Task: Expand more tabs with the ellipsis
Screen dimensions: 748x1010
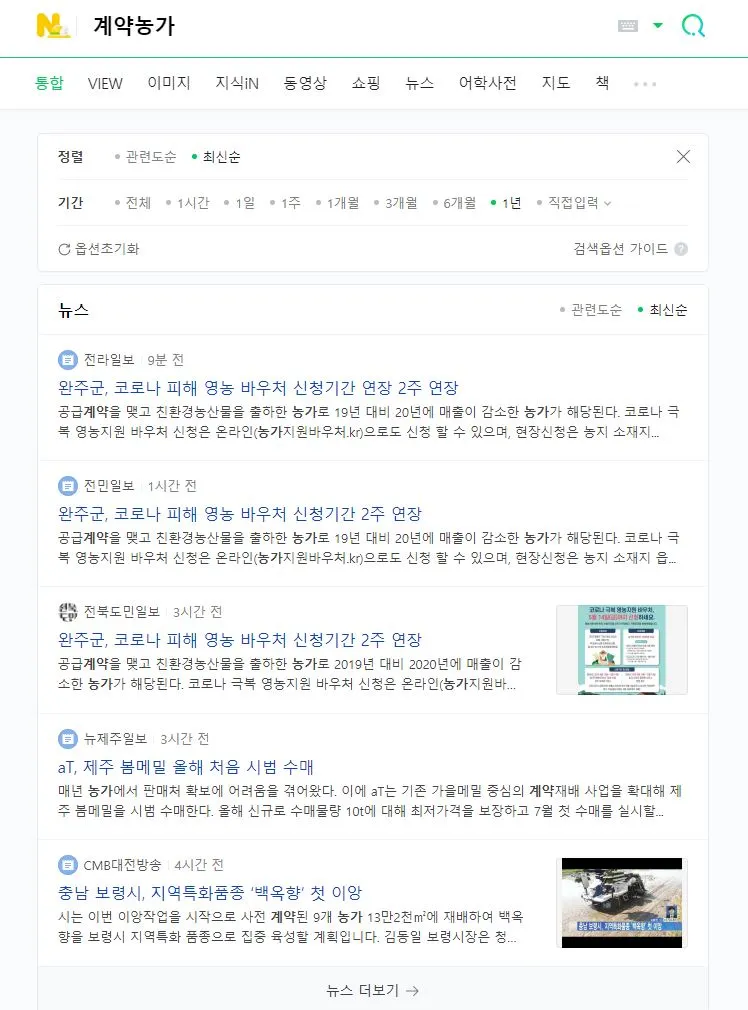Action: point(645,84)
